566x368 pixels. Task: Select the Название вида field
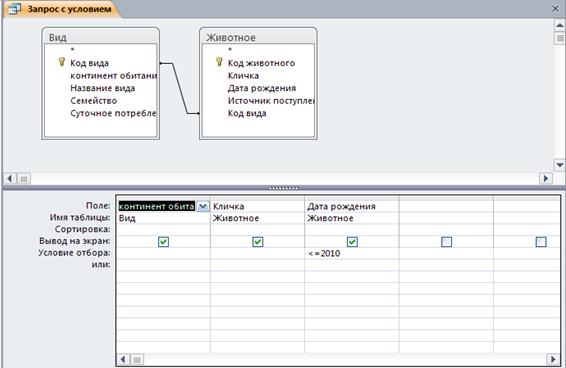click(x=103, y=88)
